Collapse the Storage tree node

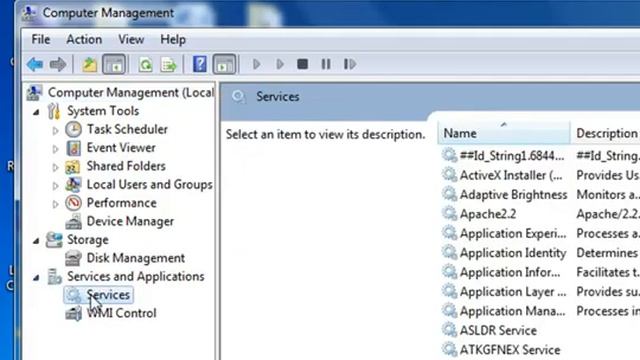coord(36,241)
